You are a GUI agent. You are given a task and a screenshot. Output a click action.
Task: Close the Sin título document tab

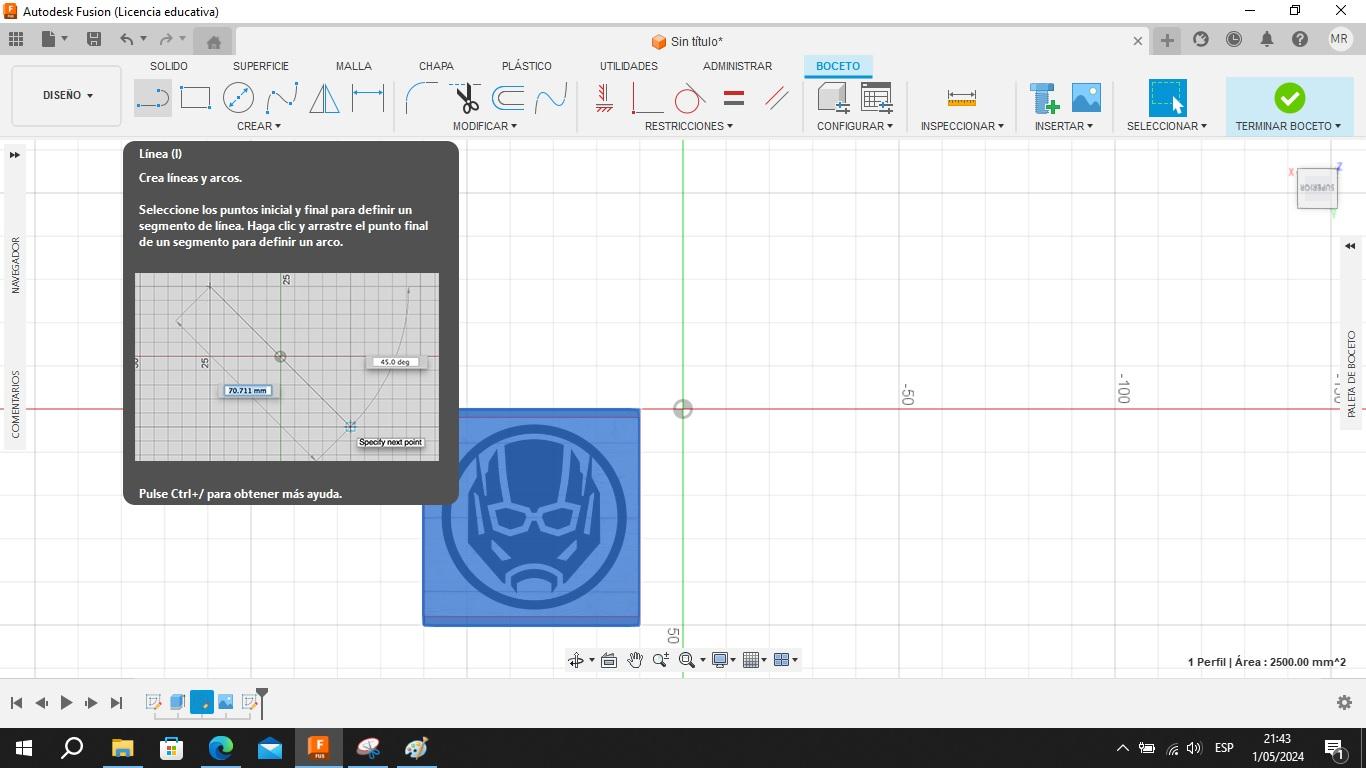pos(1137,41)
